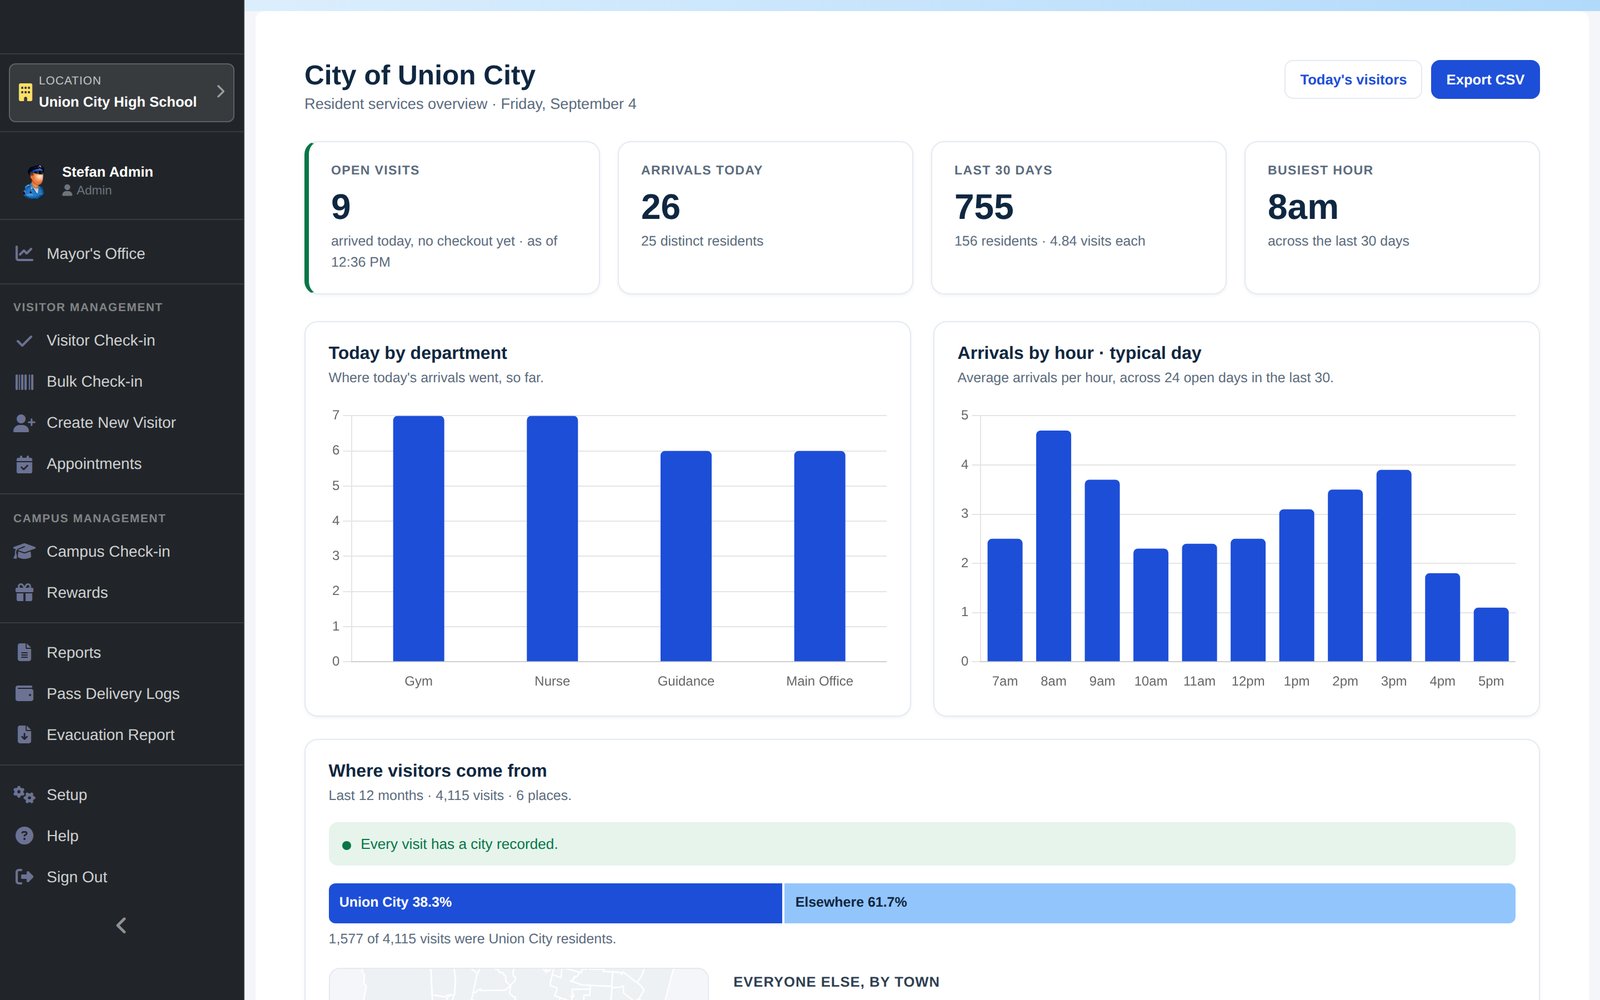Screen dimensions: 1600x1000
Task: Click the 5pm bar in arrivals chart
Action: (1491, 635)
